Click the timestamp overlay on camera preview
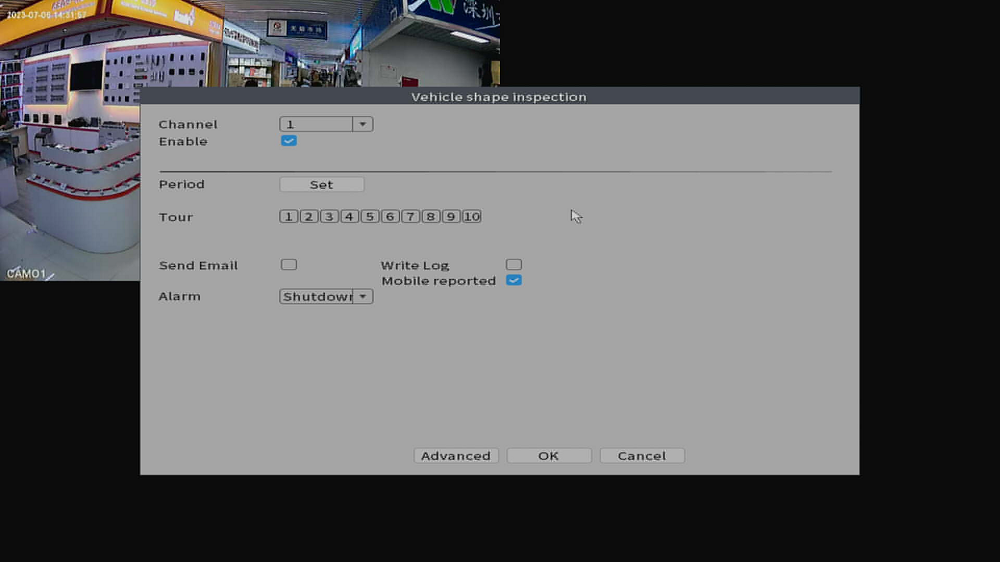 pyautogui.click(x=47, y=15)
